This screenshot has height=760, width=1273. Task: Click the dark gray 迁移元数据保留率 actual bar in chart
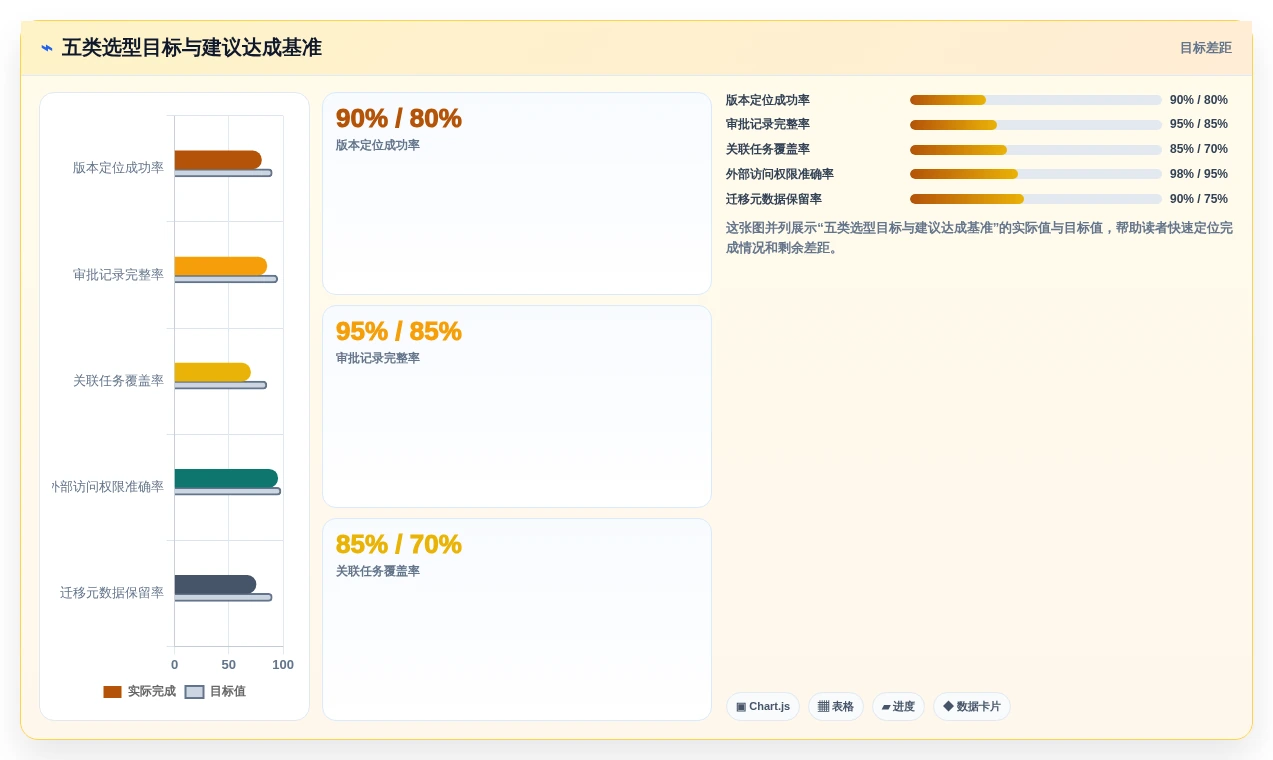[215, 584]
